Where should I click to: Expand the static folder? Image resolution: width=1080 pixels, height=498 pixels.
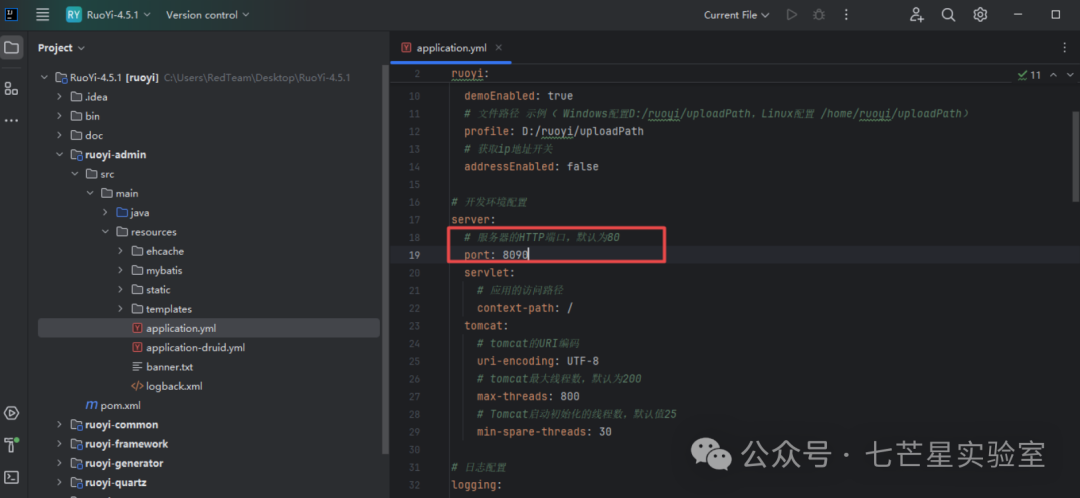tap(121, 289)
